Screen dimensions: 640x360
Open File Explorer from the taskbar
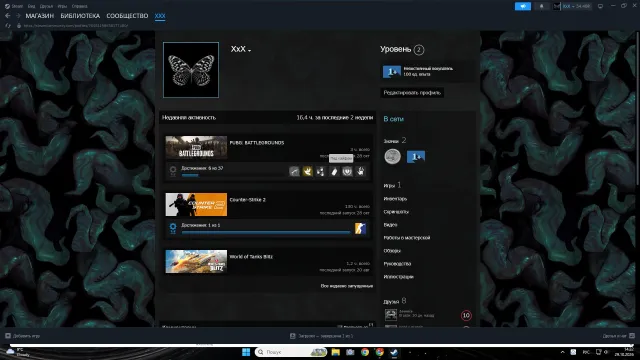[x=336, y=352]
